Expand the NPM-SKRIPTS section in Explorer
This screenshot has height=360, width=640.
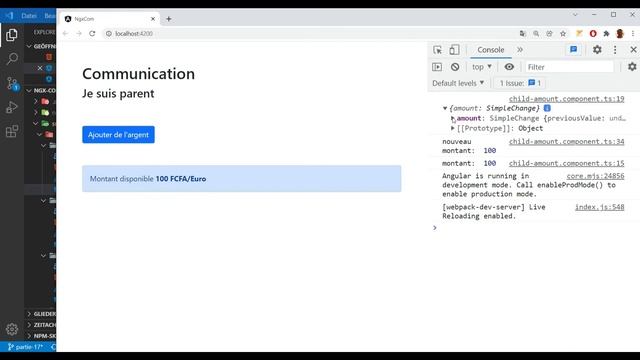tap(41, 336)
